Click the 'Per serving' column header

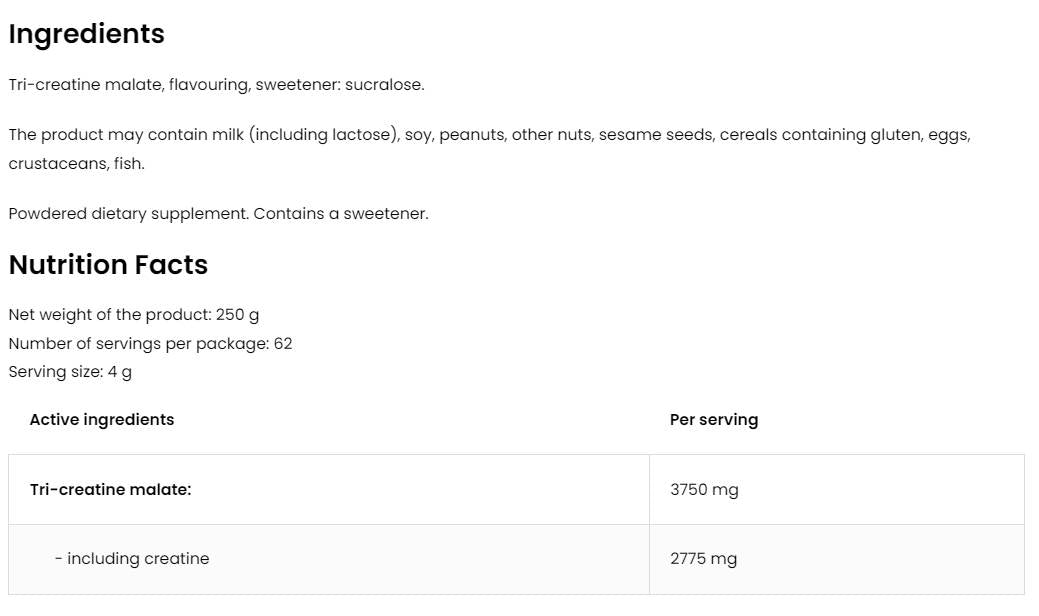click(713, 420)
